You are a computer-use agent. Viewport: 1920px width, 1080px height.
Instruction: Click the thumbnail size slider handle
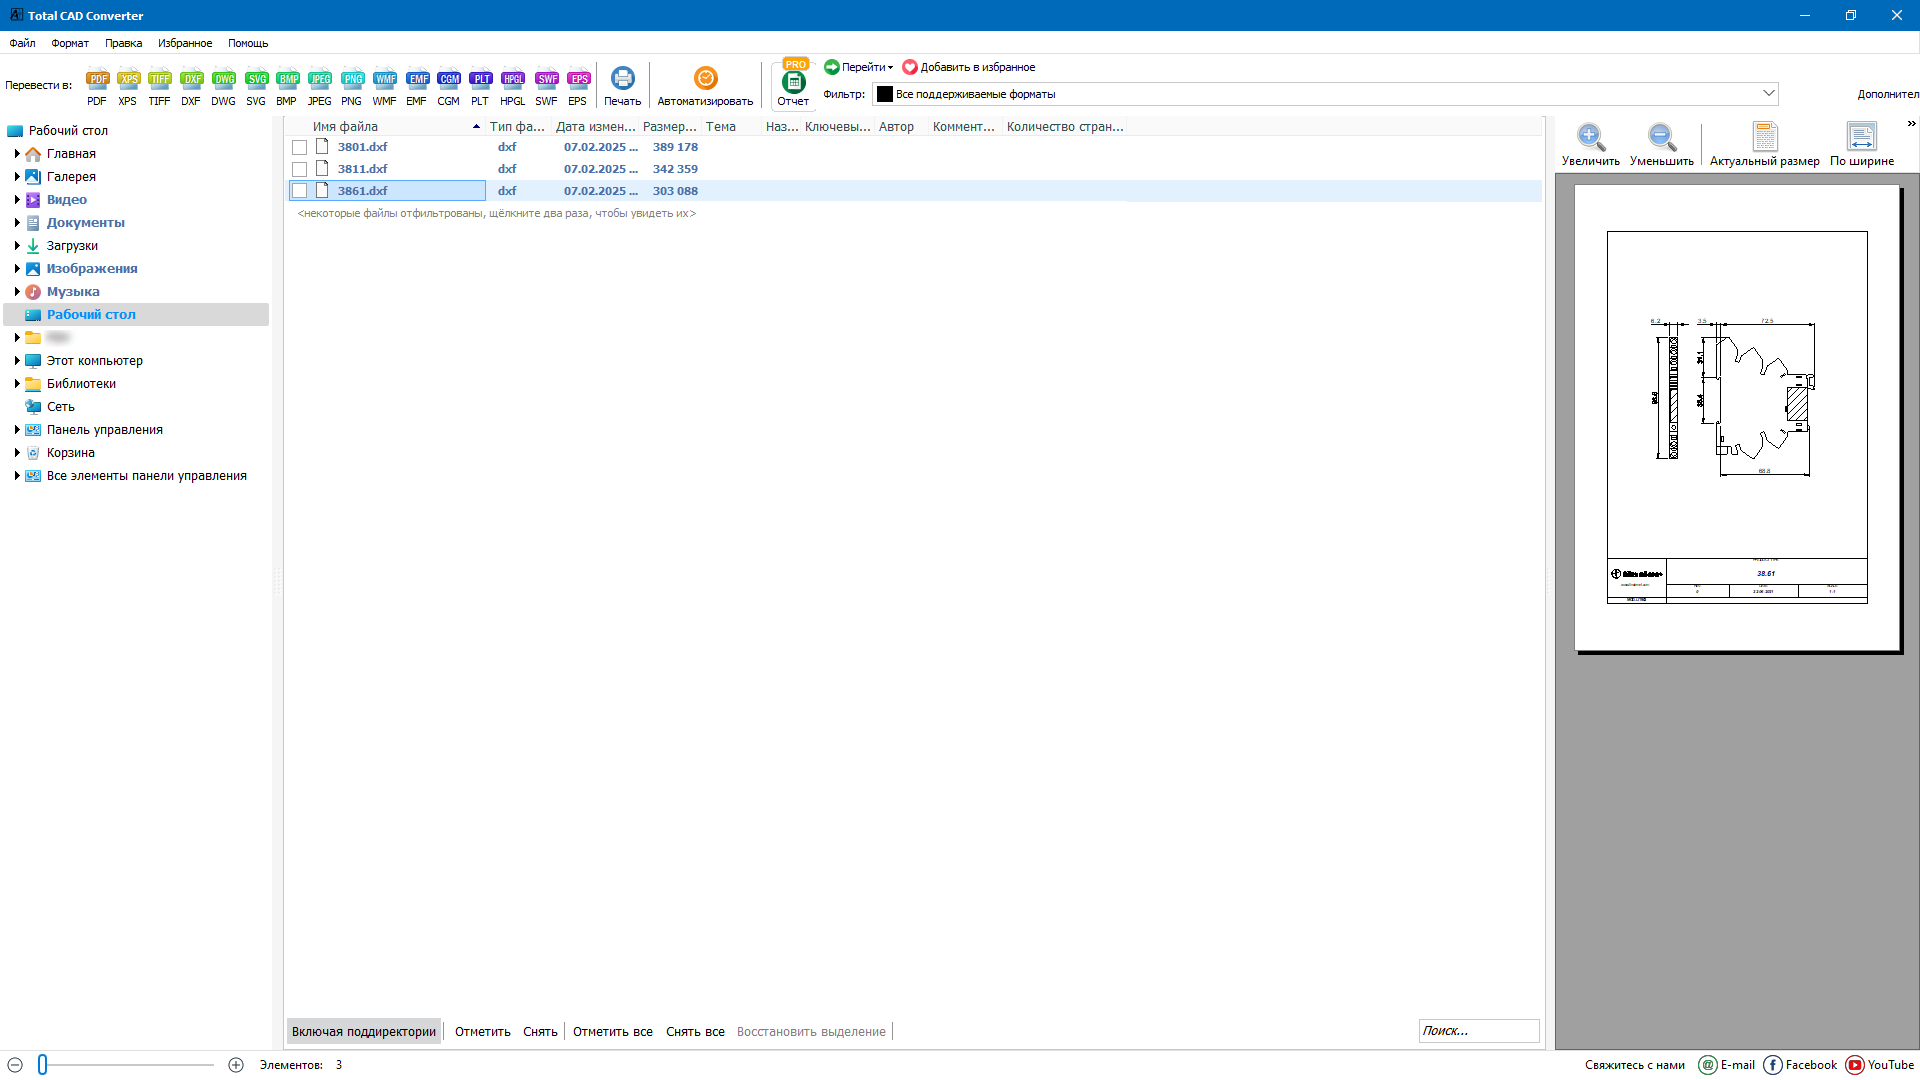tap(43, 1065)
